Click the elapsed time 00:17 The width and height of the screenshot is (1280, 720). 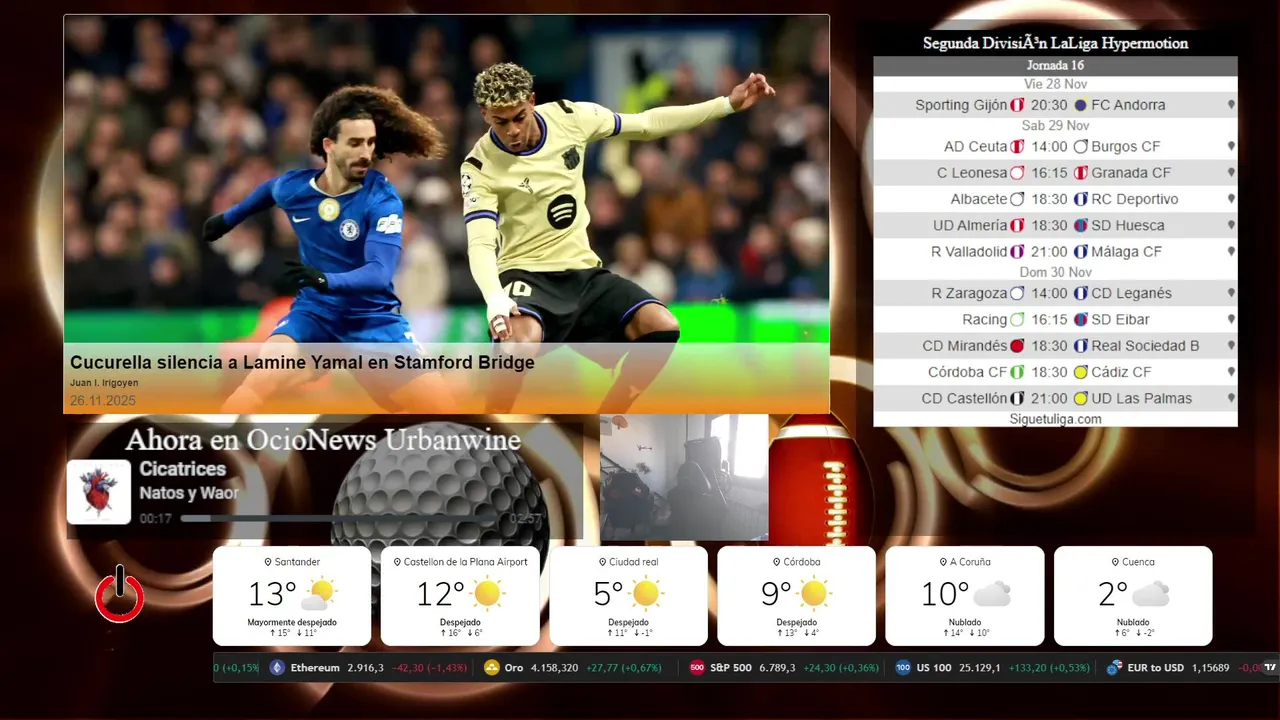(x=156, y=519)
